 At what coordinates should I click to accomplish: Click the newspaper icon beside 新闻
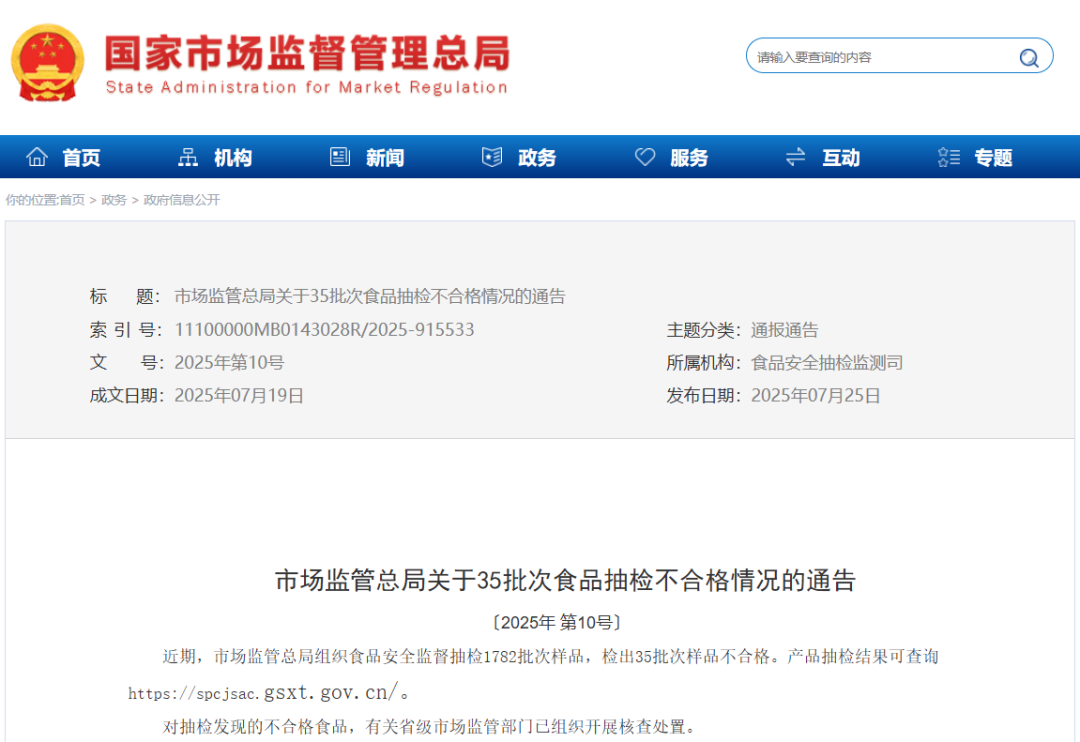[x=340, y=157]
